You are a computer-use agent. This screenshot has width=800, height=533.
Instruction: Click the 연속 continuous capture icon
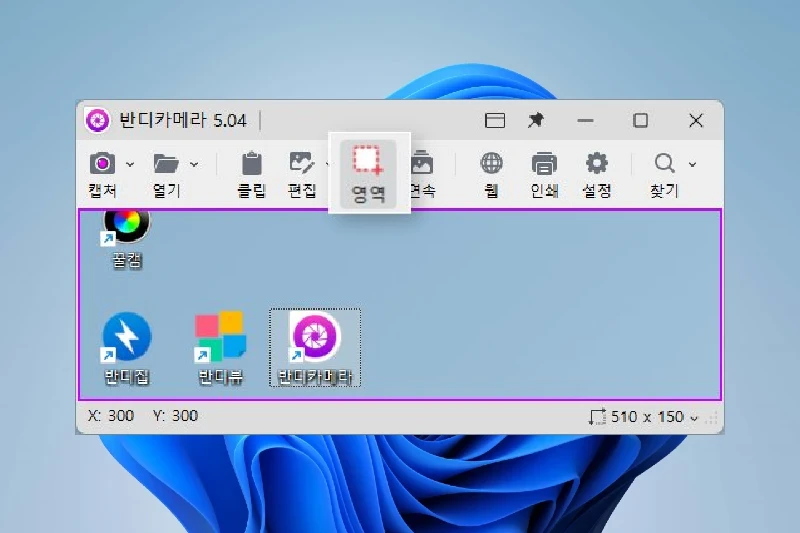tap(422, 163)
